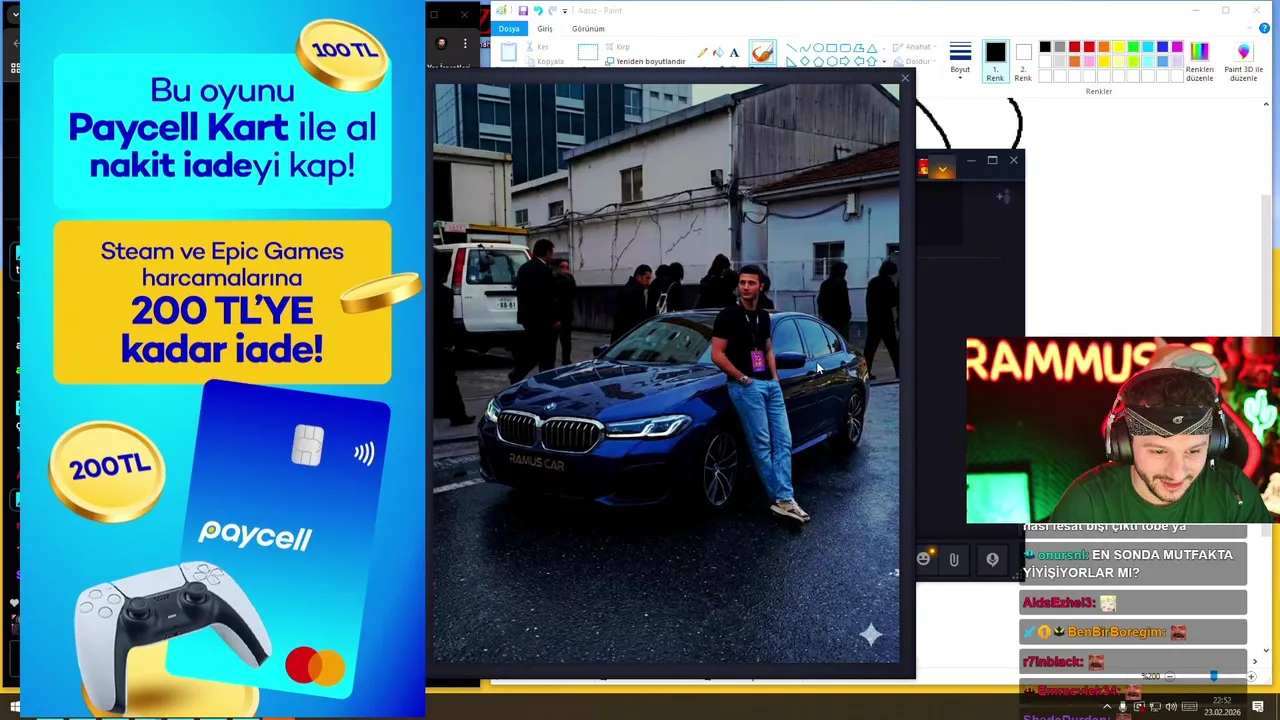
Task: Open the emoji picker in the chat window
Action: click(x=924, y=559)
